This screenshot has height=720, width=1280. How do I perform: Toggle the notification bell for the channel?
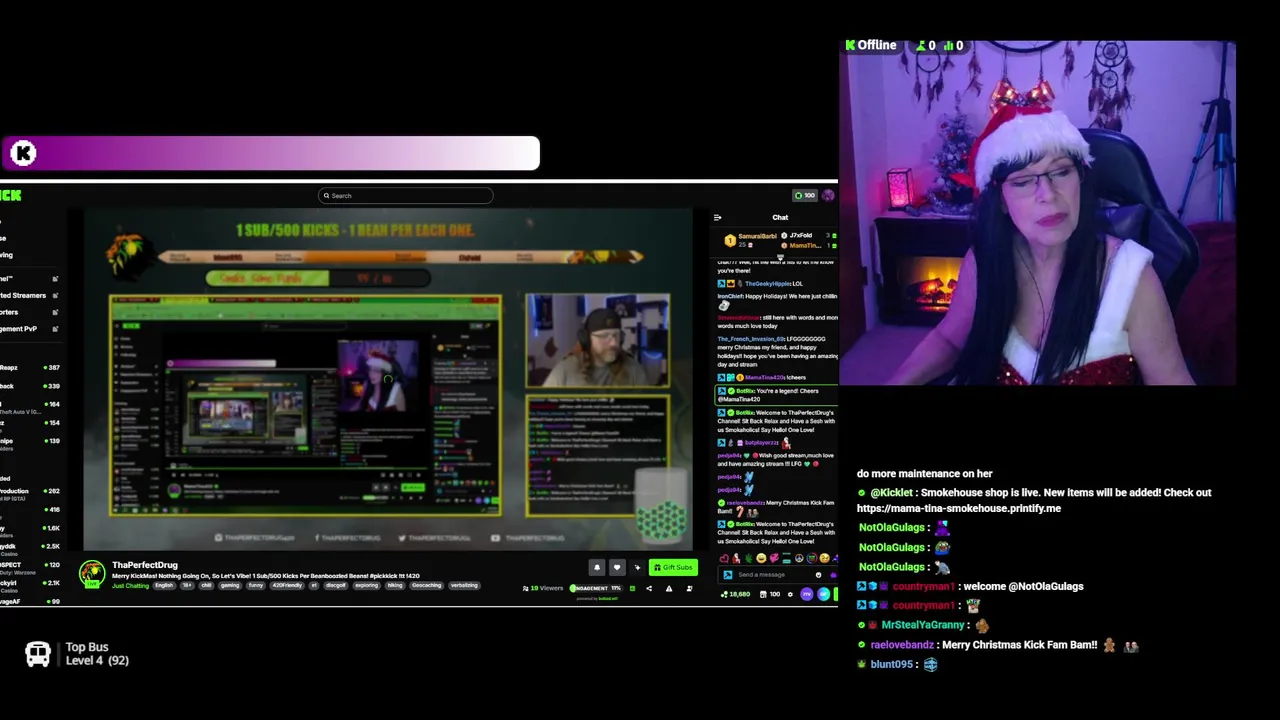[x=597, y=567]
